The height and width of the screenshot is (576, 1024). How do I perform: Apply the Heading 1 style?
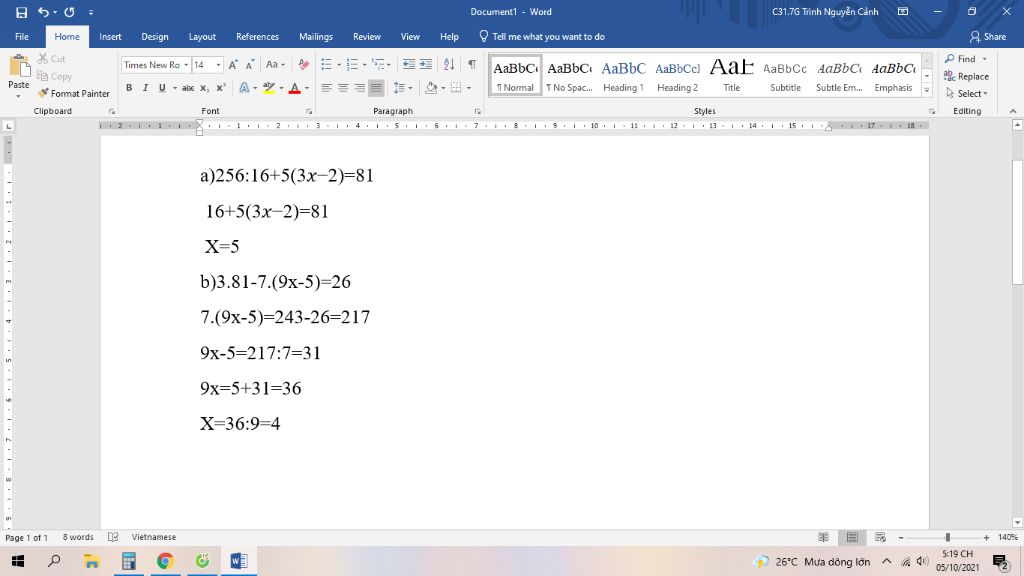[623, 76]
